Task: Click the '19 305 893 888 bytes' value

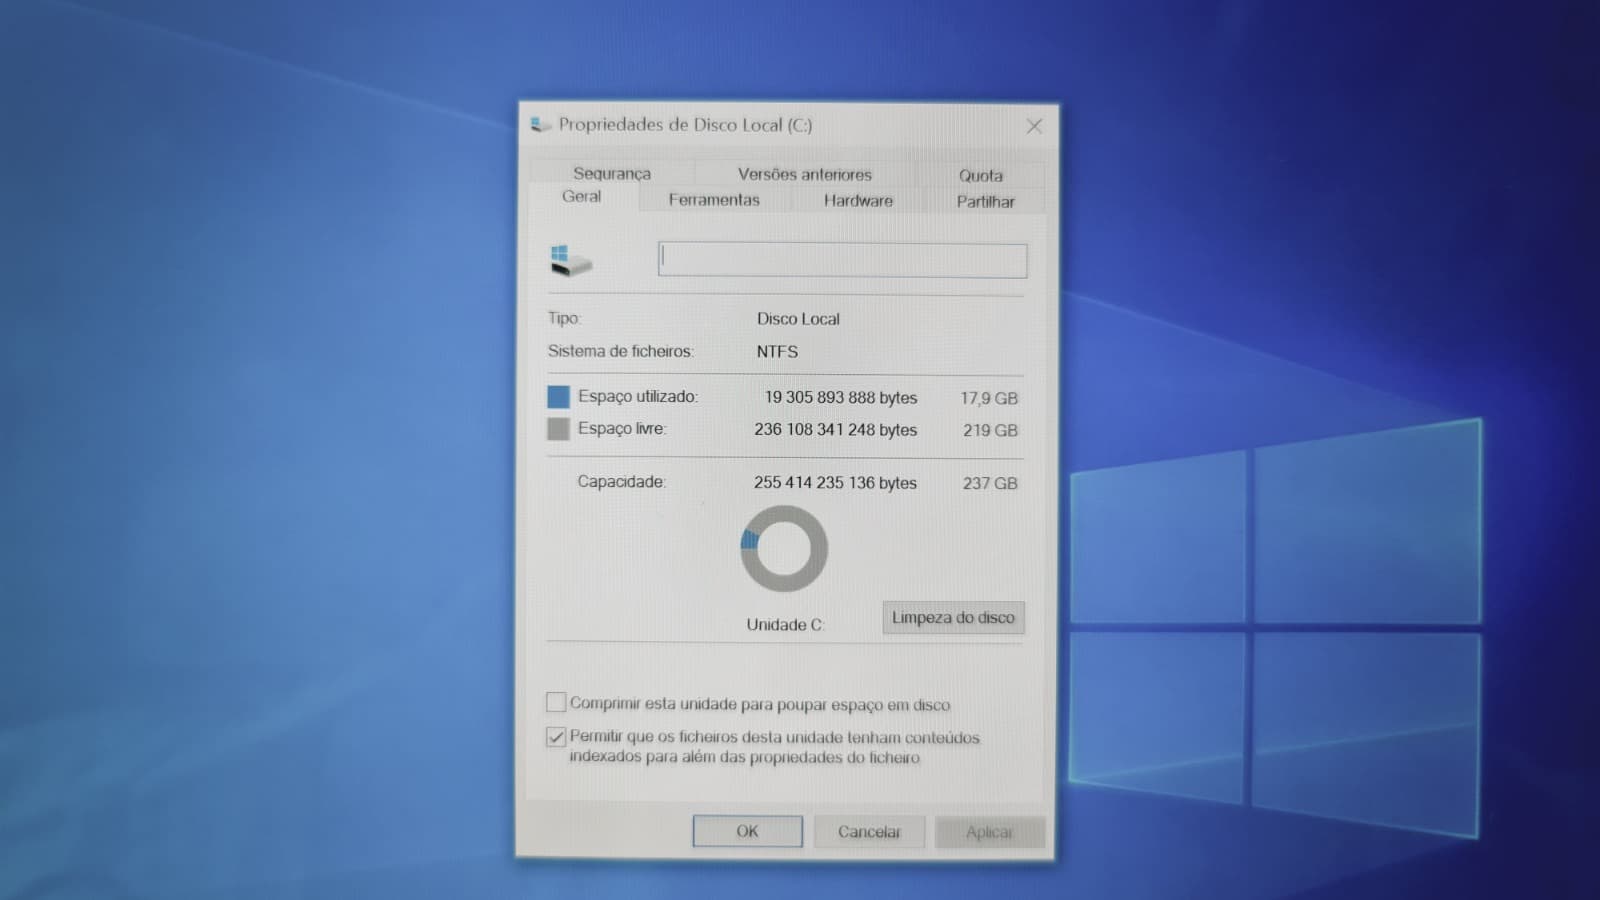Action: point(841,397)
